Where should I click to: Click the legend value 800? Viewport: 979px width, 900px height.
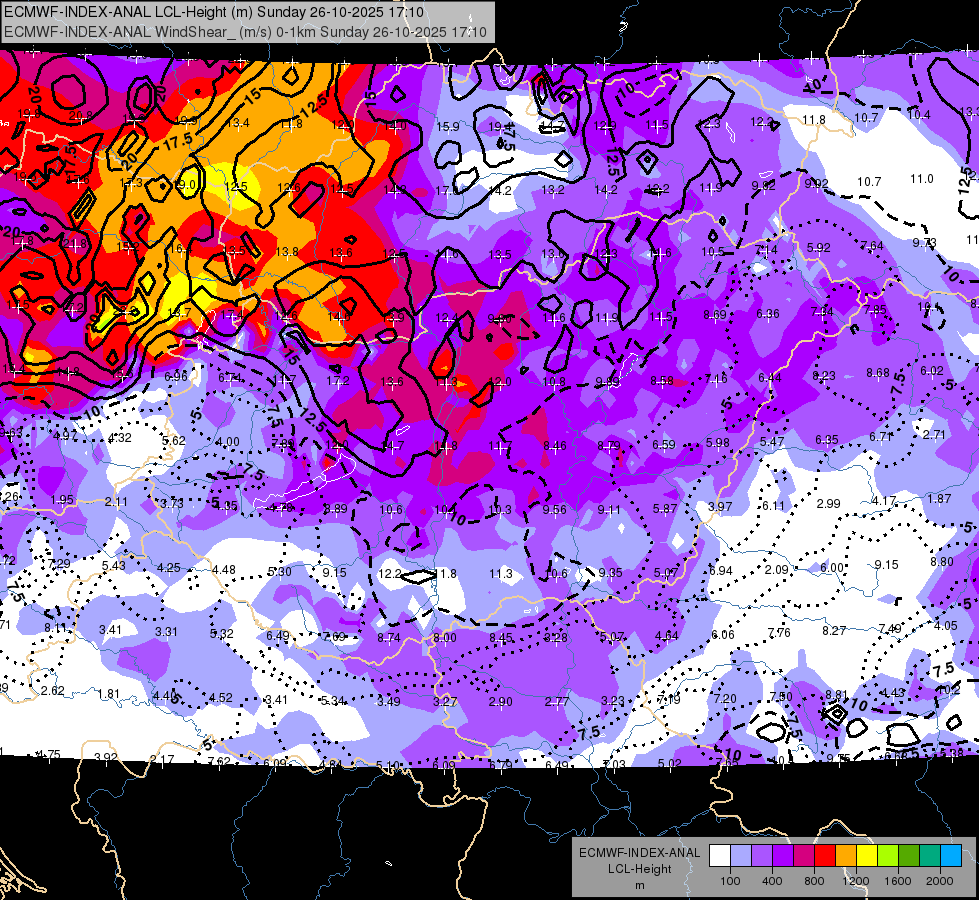tap(814, 881)
